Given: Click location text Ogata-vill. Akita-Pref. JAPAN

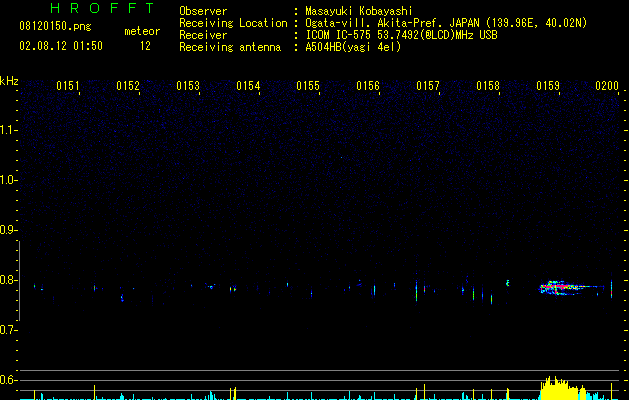Looking at the screenshot, I should (392, 23).
